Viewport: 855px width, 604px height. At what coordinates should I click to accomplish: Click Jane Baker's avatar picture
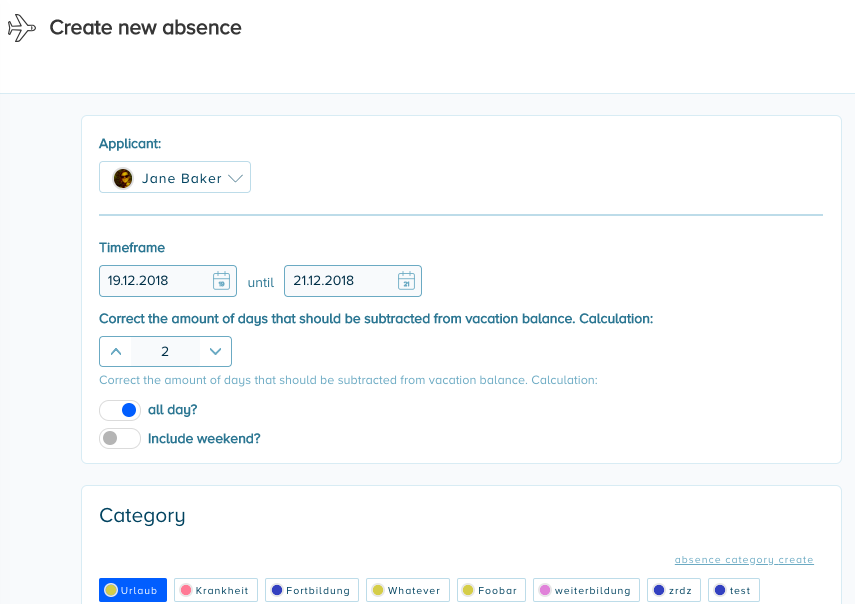pyautogui.click(x=123, y=178)
